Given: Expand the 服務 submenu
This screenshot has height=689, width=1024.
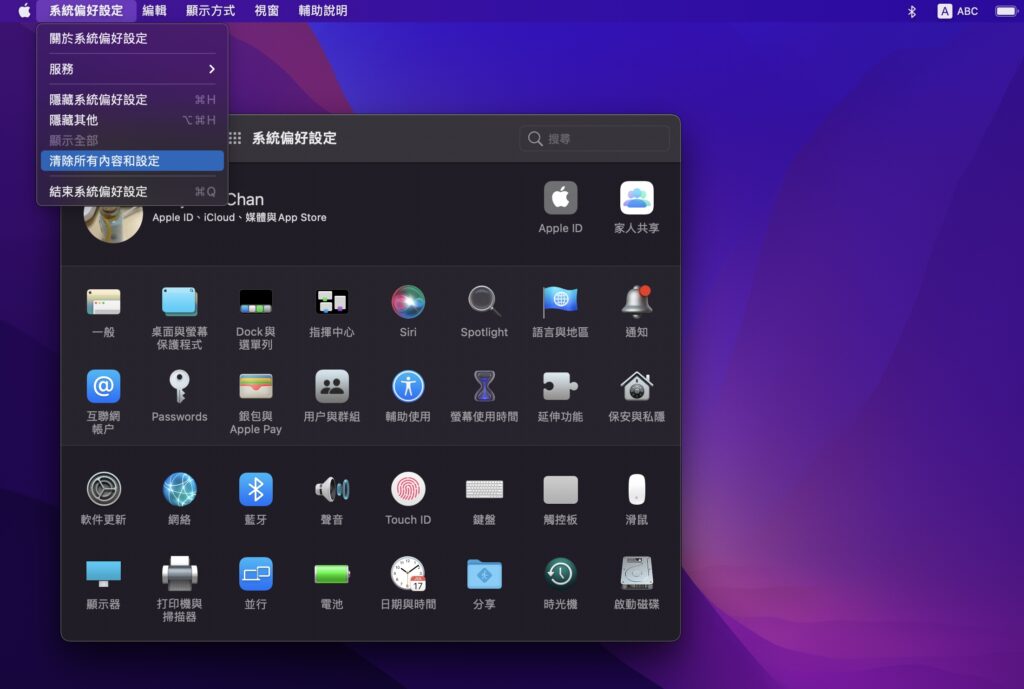Looking at the screenshot, I should point(132,69).
